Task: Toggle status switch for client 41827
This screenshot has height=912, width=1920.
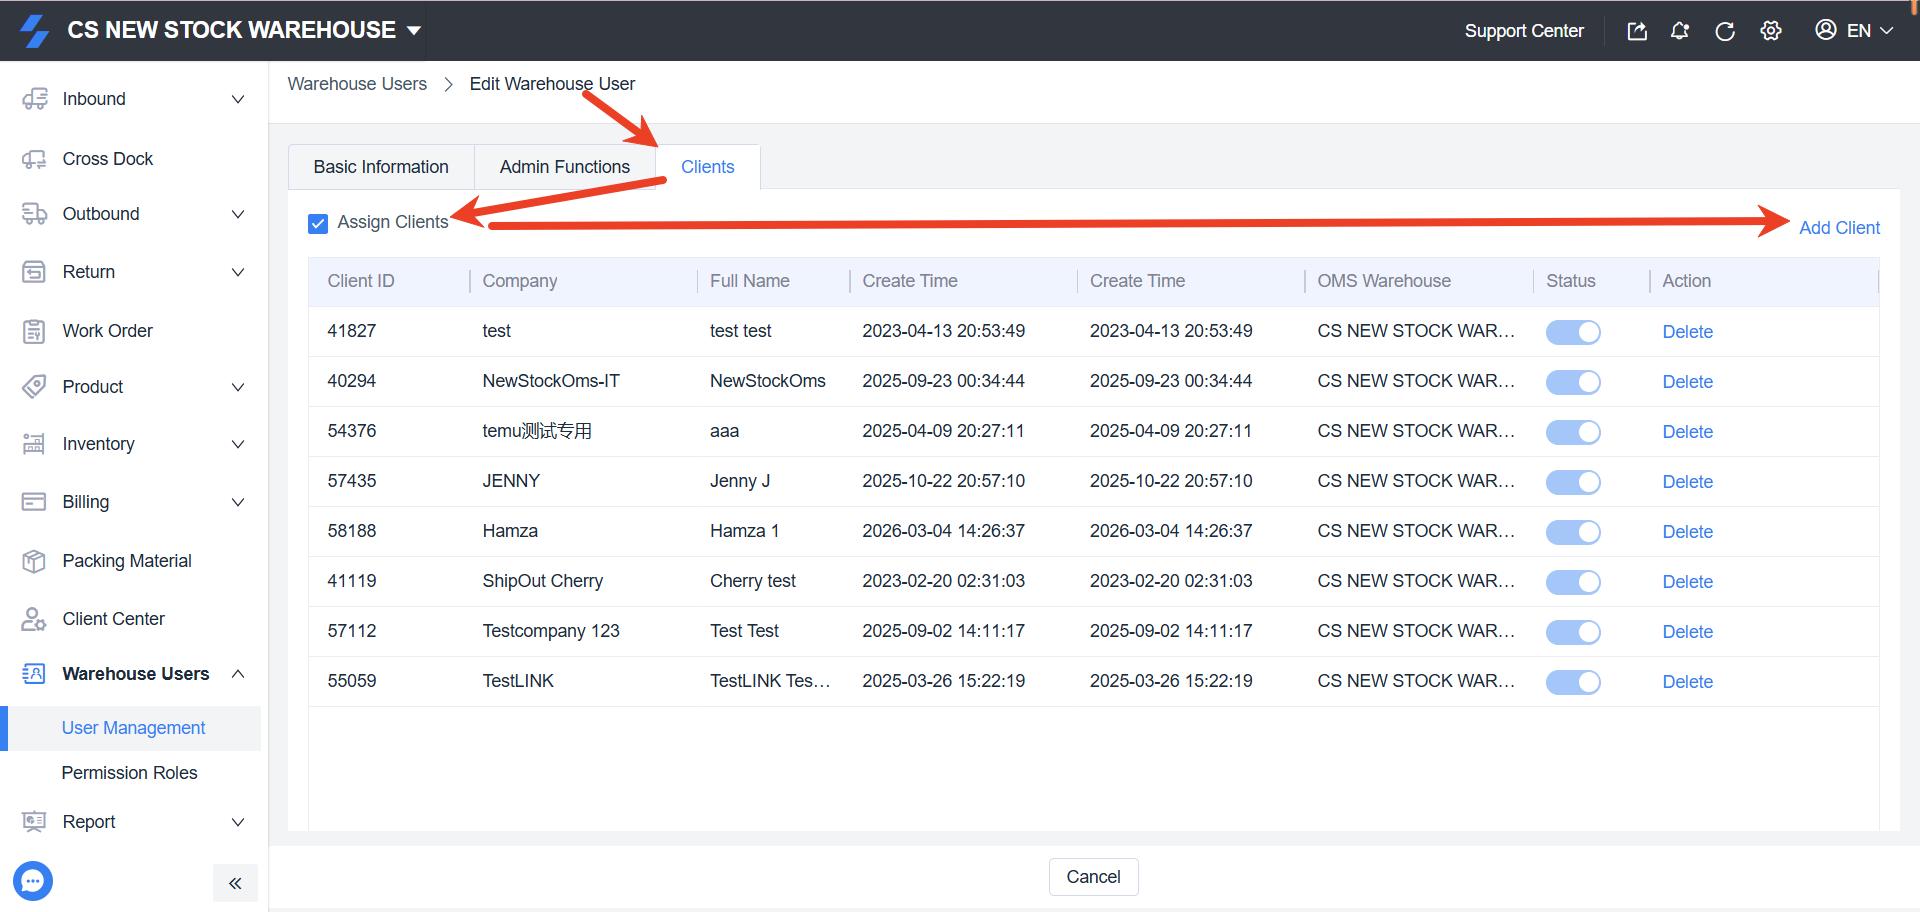Action: [1573, 332]
